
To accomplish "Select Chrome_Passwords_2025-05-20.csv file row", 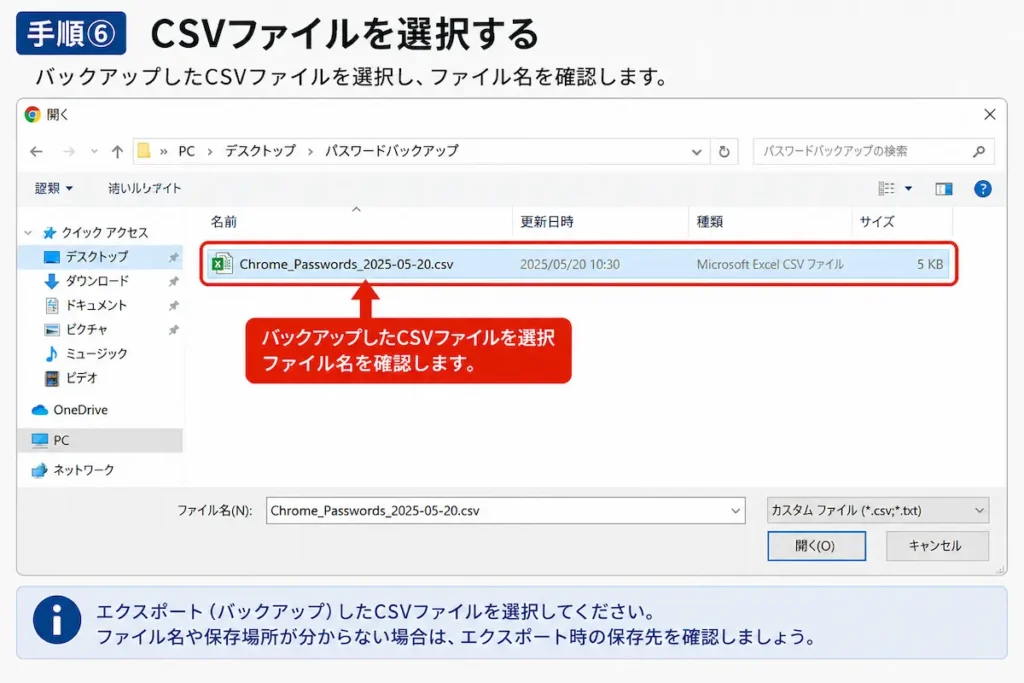I will [579, 264].
